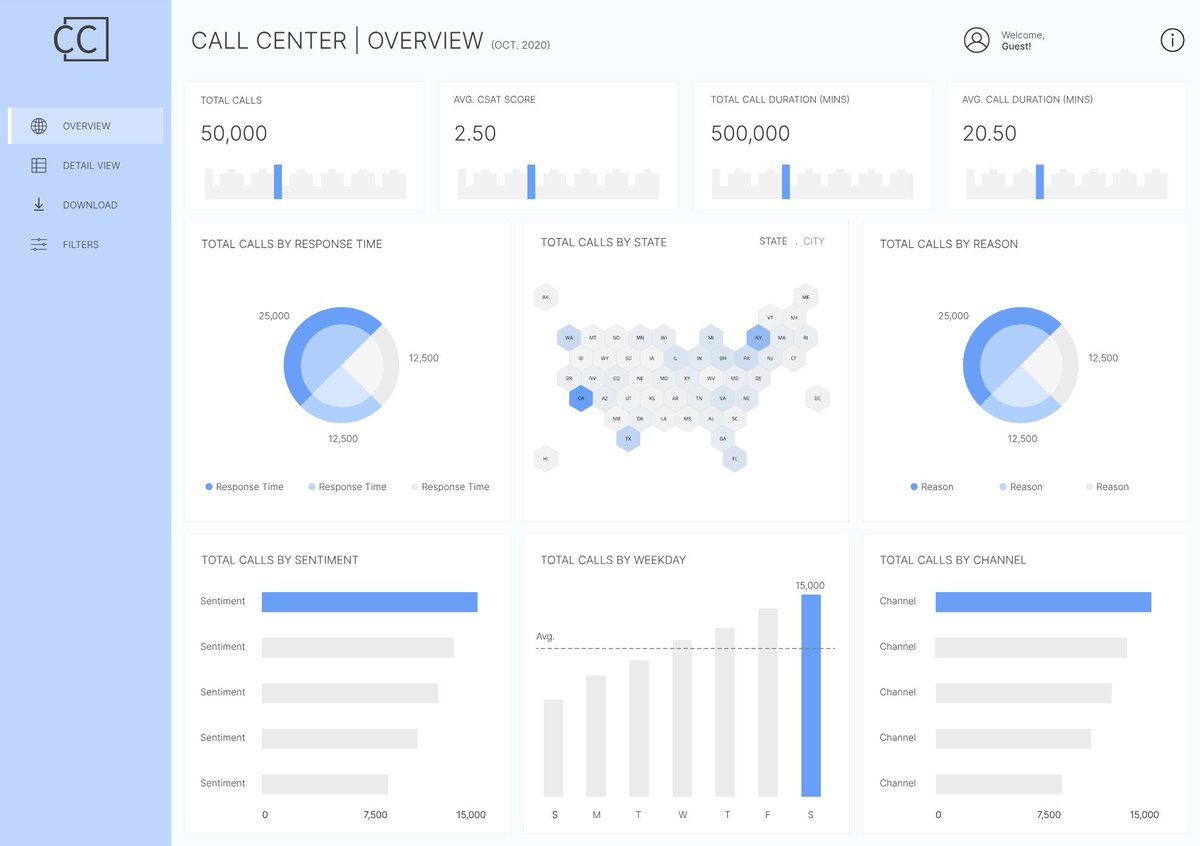The height and width of the screenshot is (846, 1200).
Task: Select the GA hexagon on the map
Action: click(723, 438)
